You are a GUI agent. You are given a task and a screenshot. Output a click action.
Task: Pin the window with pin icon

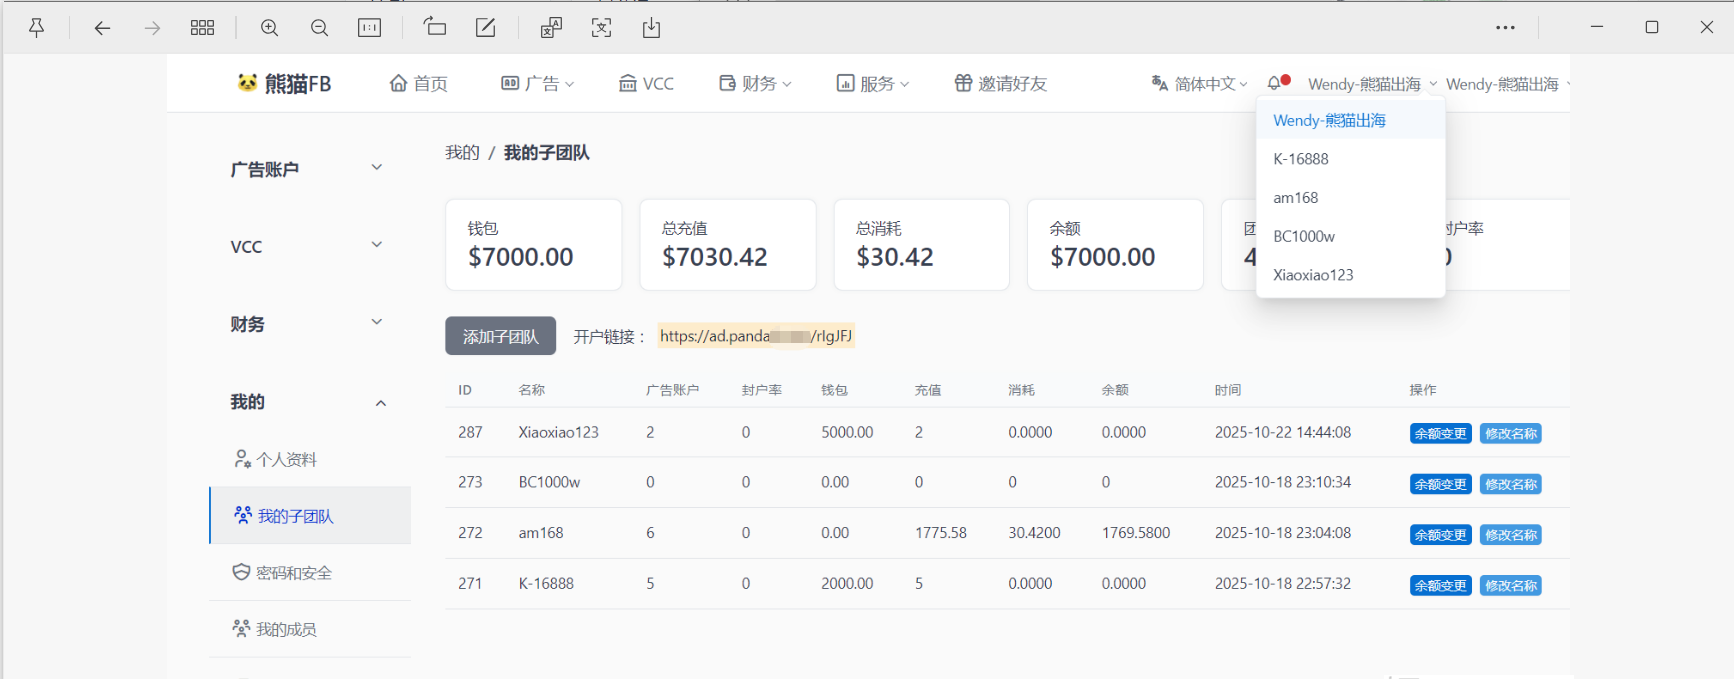point(36,28)
